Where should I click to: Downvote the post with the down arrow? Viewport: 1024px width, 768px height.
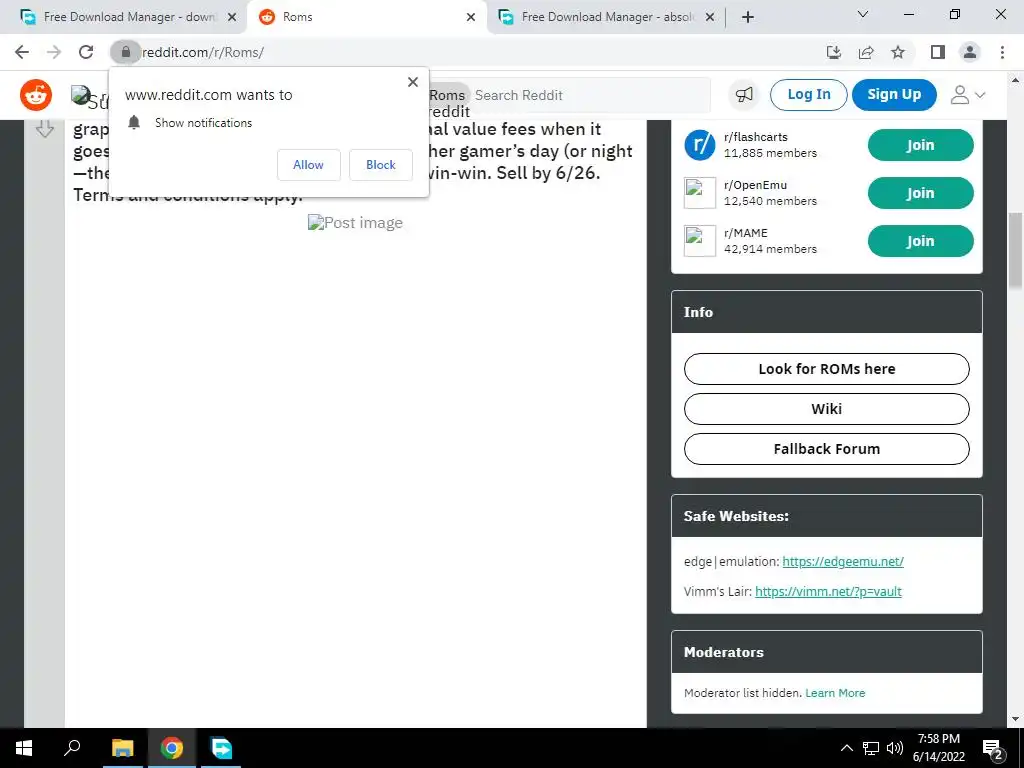[44, 129]
